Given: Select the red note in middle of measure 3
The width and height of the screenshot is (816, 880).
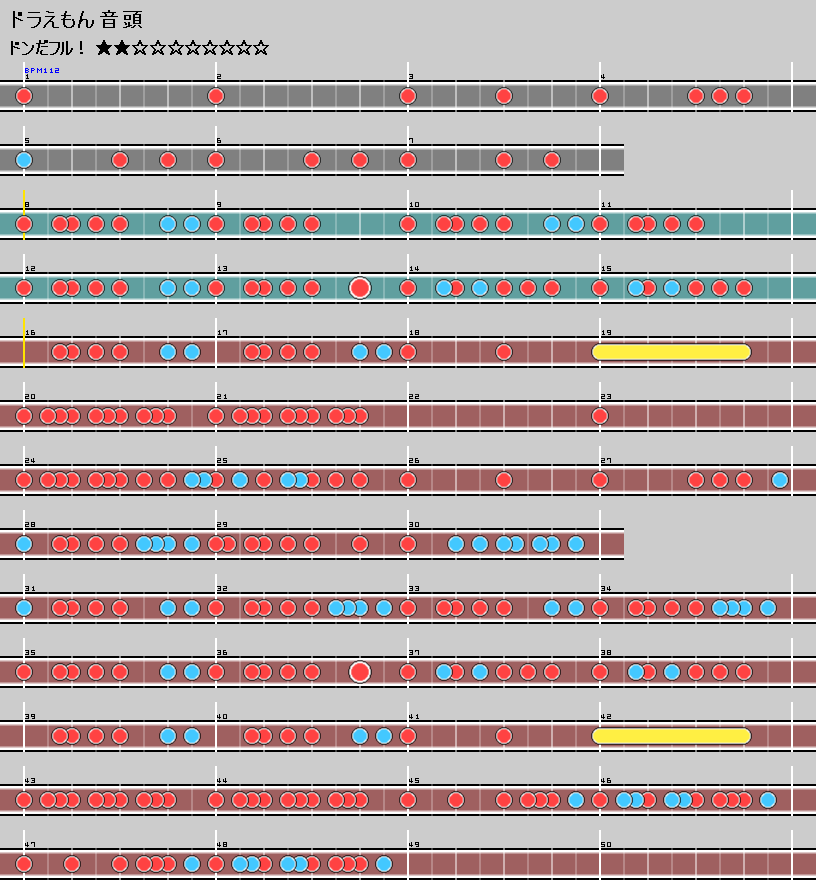Looking at the screenshot, I should click(x=504, y=96).
